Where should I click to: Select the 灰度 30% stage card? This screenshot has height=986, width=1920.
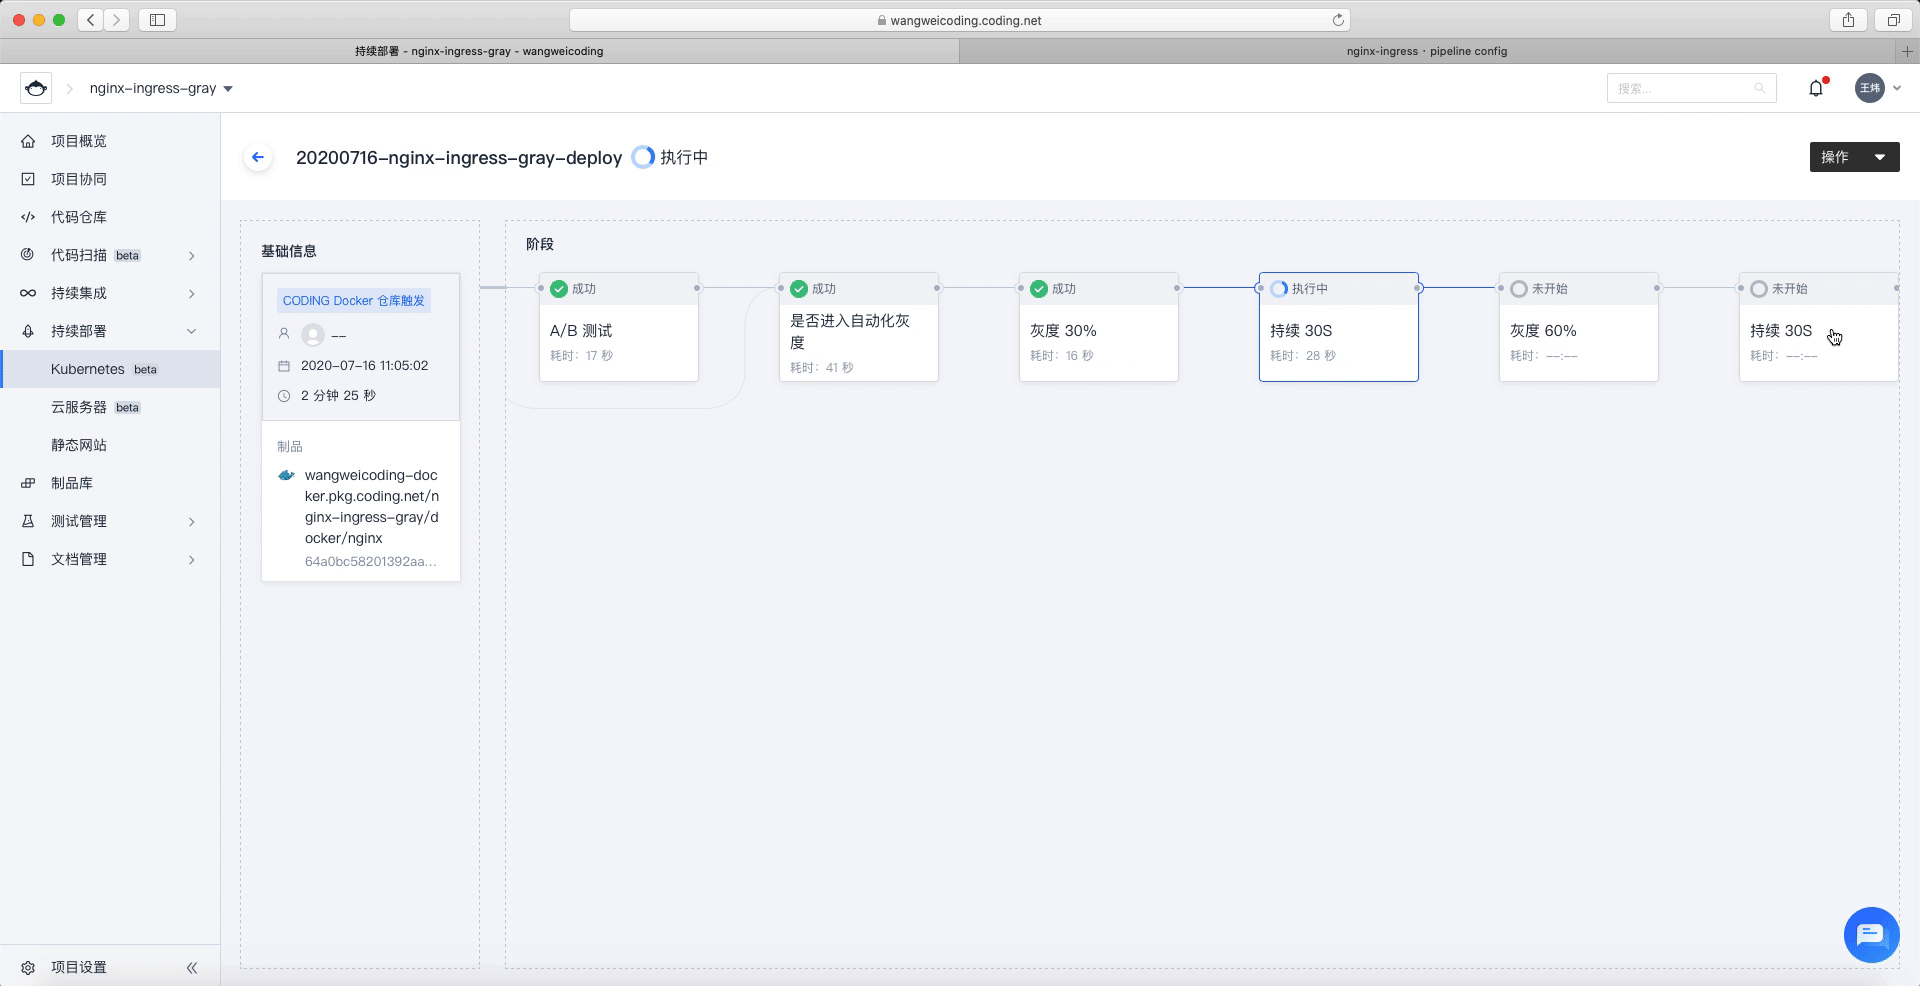tap(1099, 327)
